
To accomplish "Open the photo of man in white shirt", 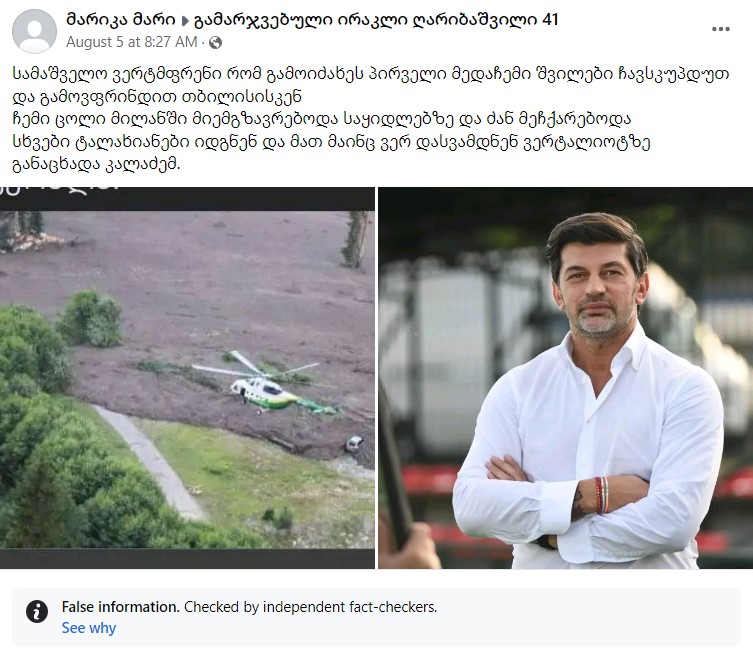I will [x=566, y=378].
